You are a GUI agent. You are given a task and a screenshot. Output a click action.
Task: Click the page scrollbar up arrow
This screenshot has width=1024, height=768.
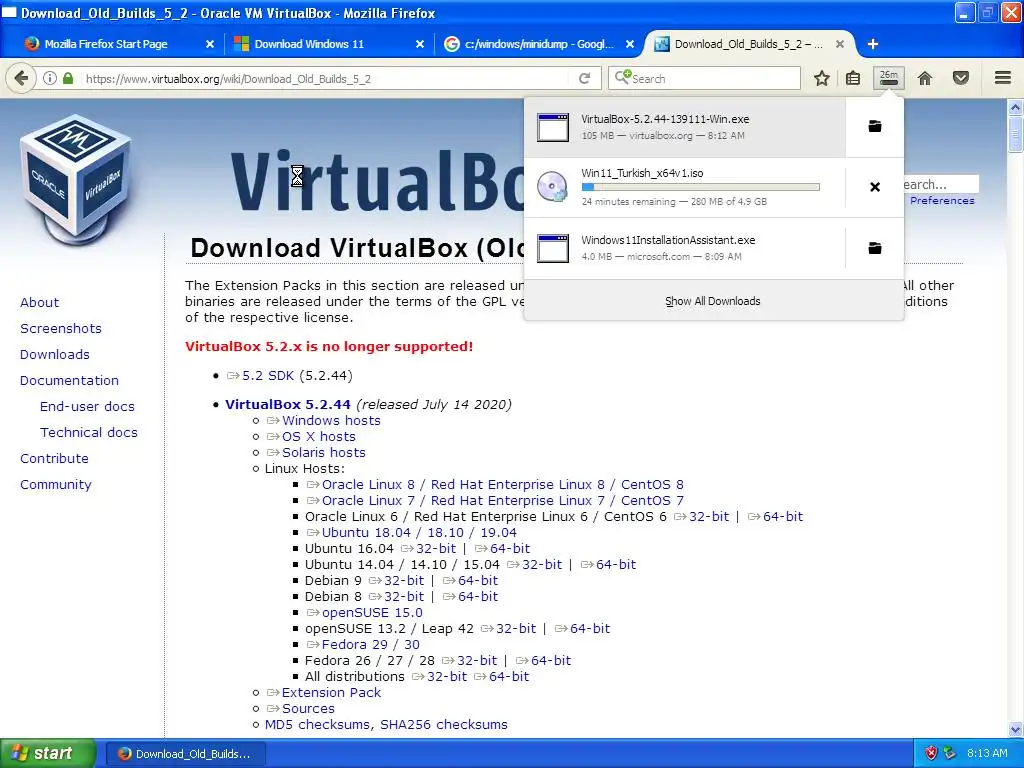[x=1015, y=106]
